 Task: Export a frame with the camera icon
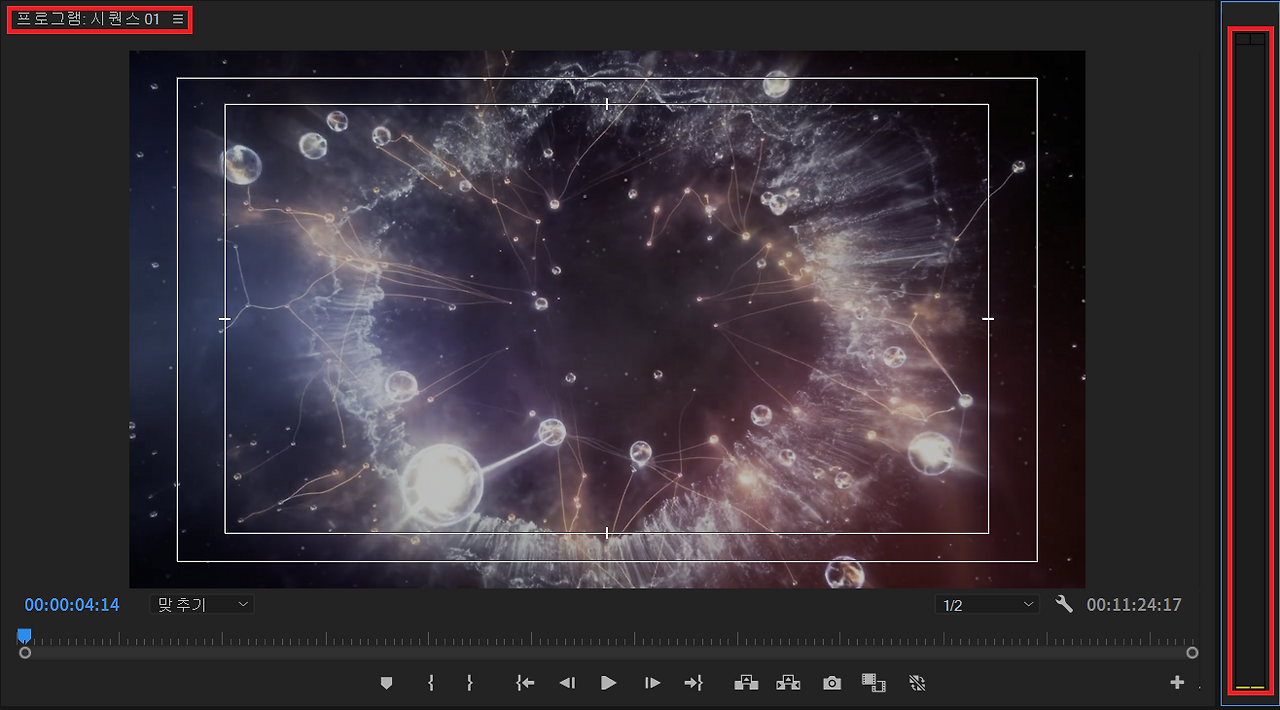click(x=832, y=683)
